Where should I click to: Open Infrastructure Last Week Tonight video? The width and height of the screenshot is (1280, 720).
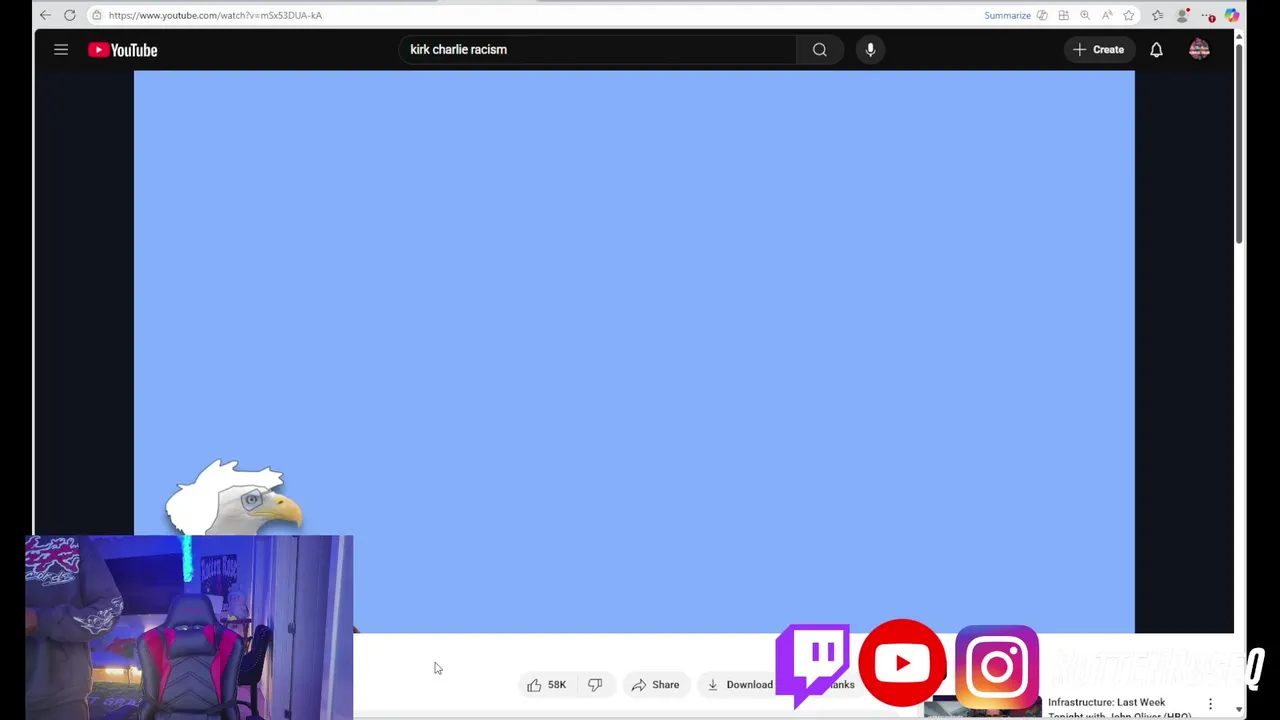[1119, 708]
